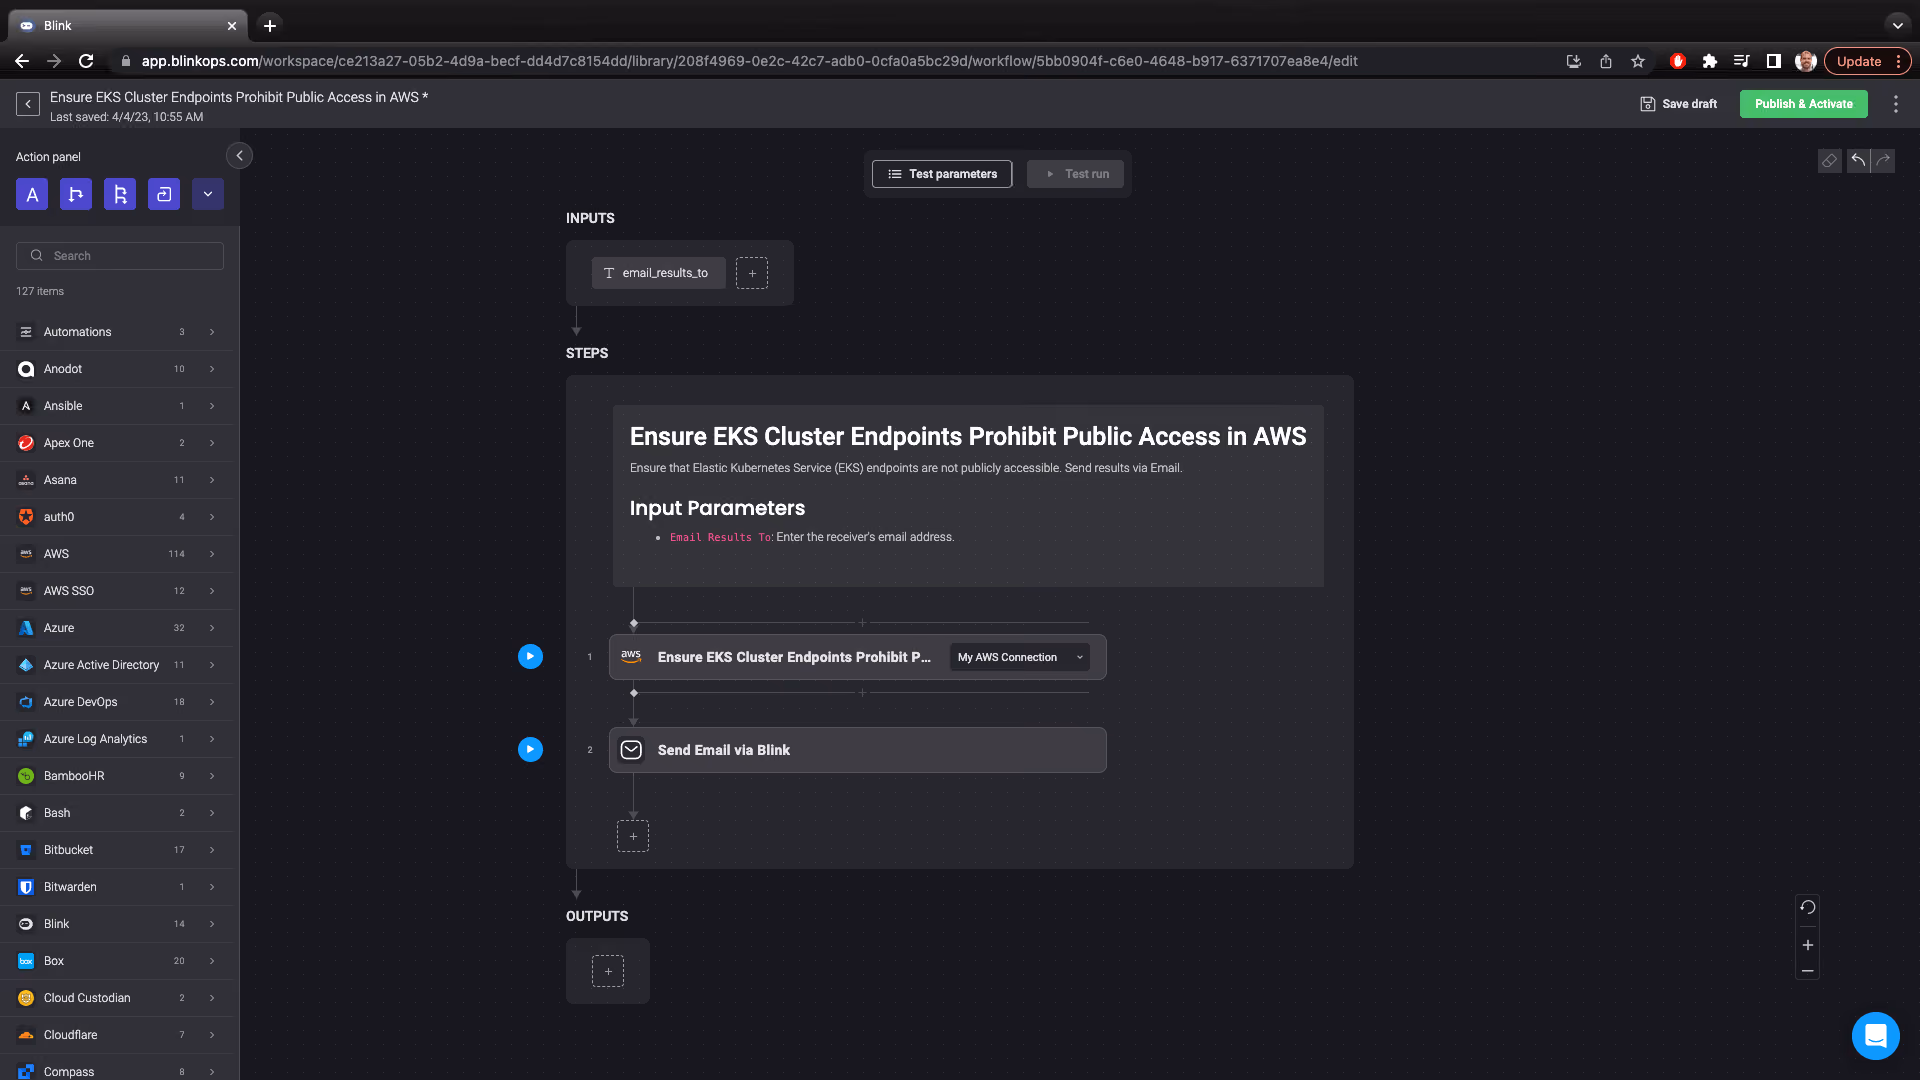The height and width of the screenshot is (1080, 1920).
Task: Click browser back arrow
Action: point(22,61)
